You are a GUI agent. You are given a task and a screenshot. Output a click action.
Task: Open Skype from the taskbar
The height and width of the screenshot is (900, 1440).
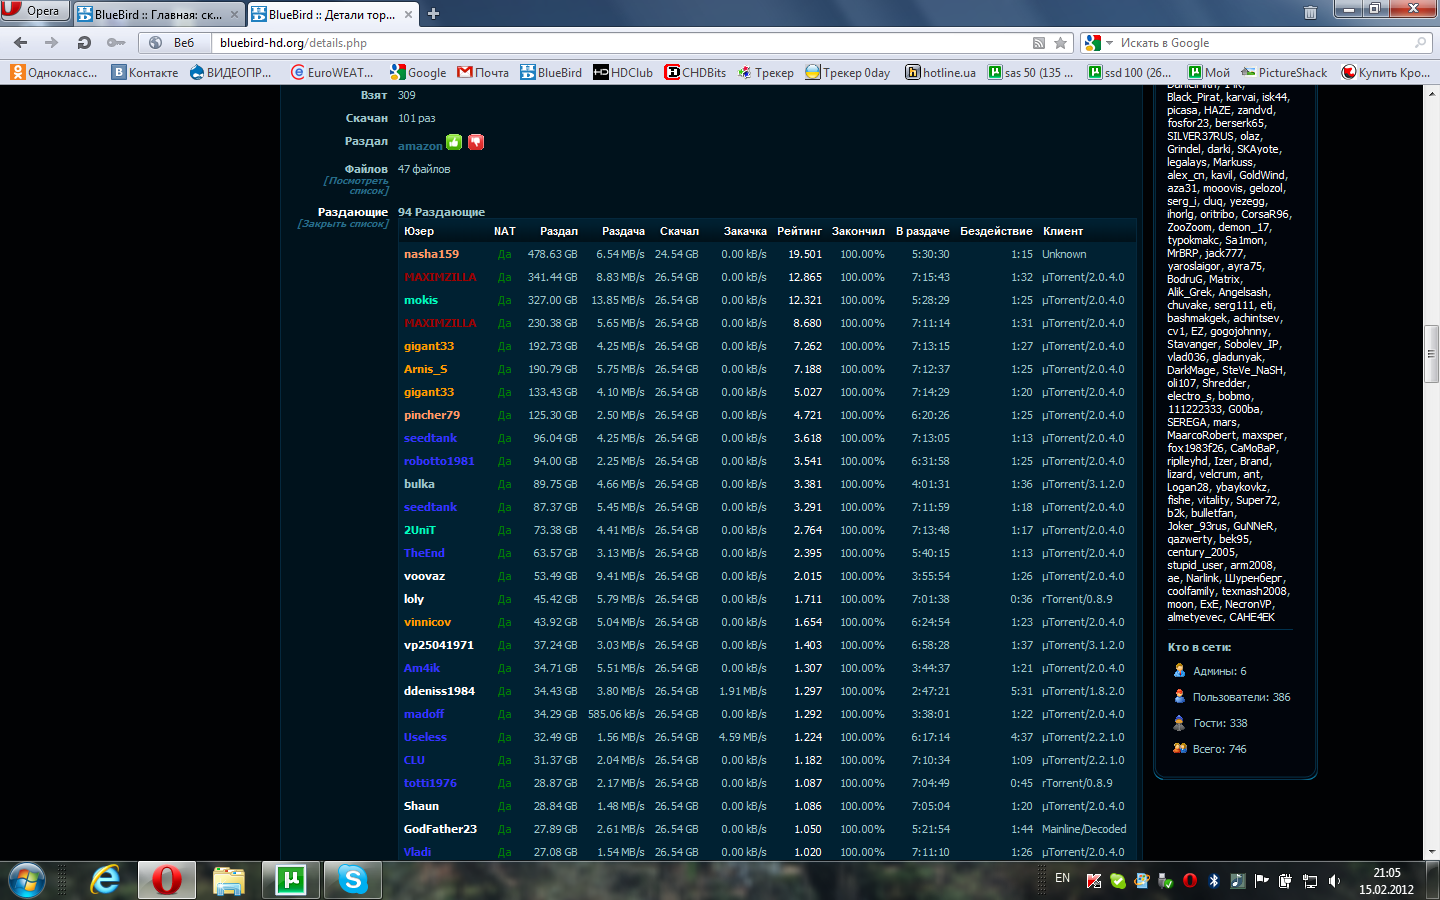click(353, 880)
